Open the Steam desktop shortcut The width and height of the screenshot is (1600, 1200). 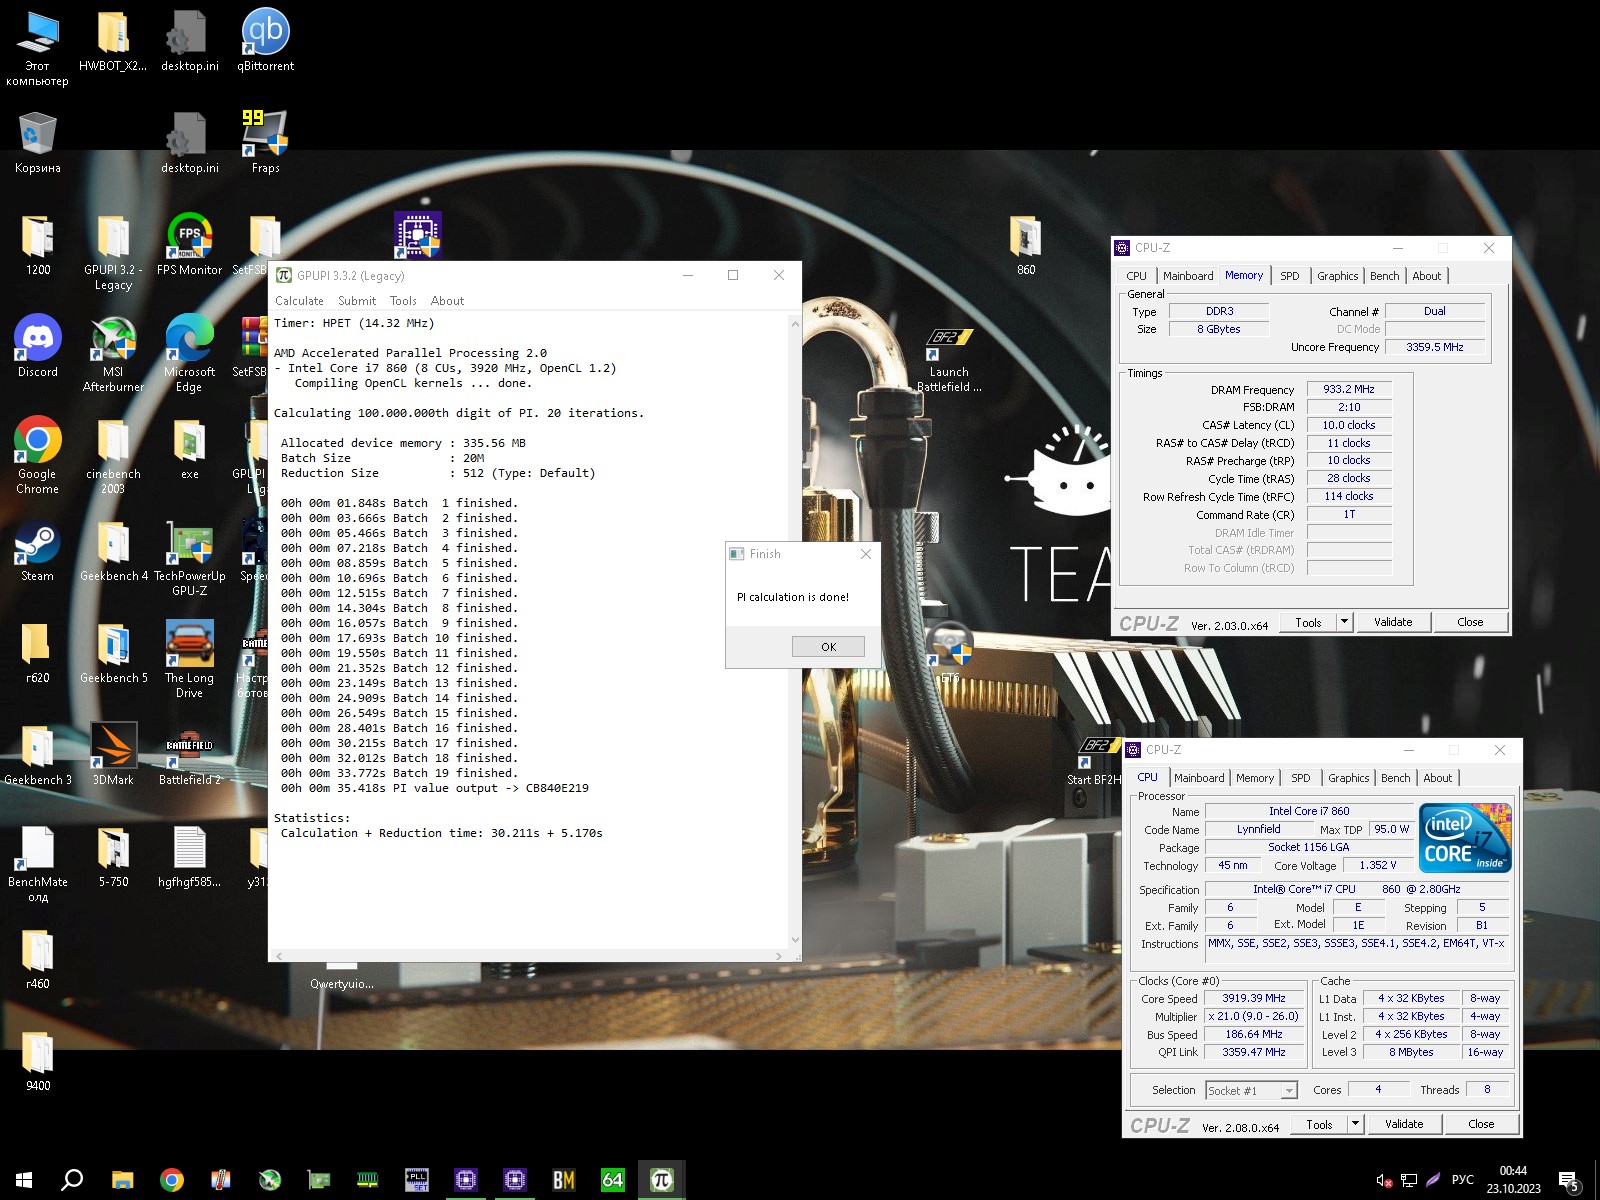[x=38, y=550]
